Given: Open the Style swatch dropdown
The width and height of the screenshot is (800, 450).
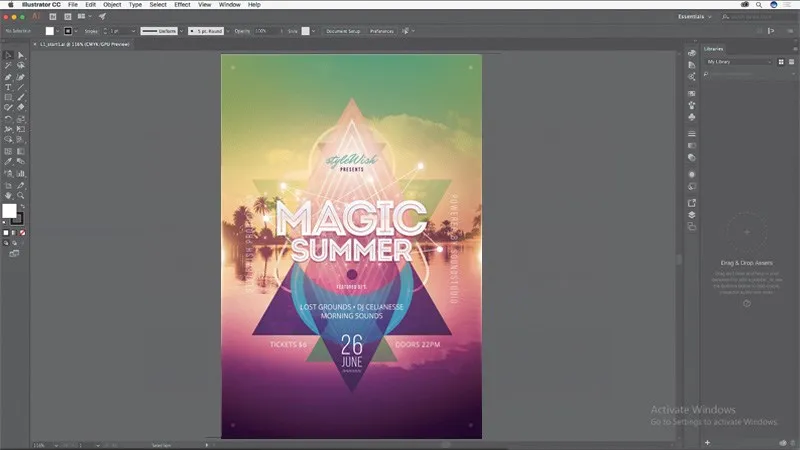Looking at the screenshot, I should point(313,31).
